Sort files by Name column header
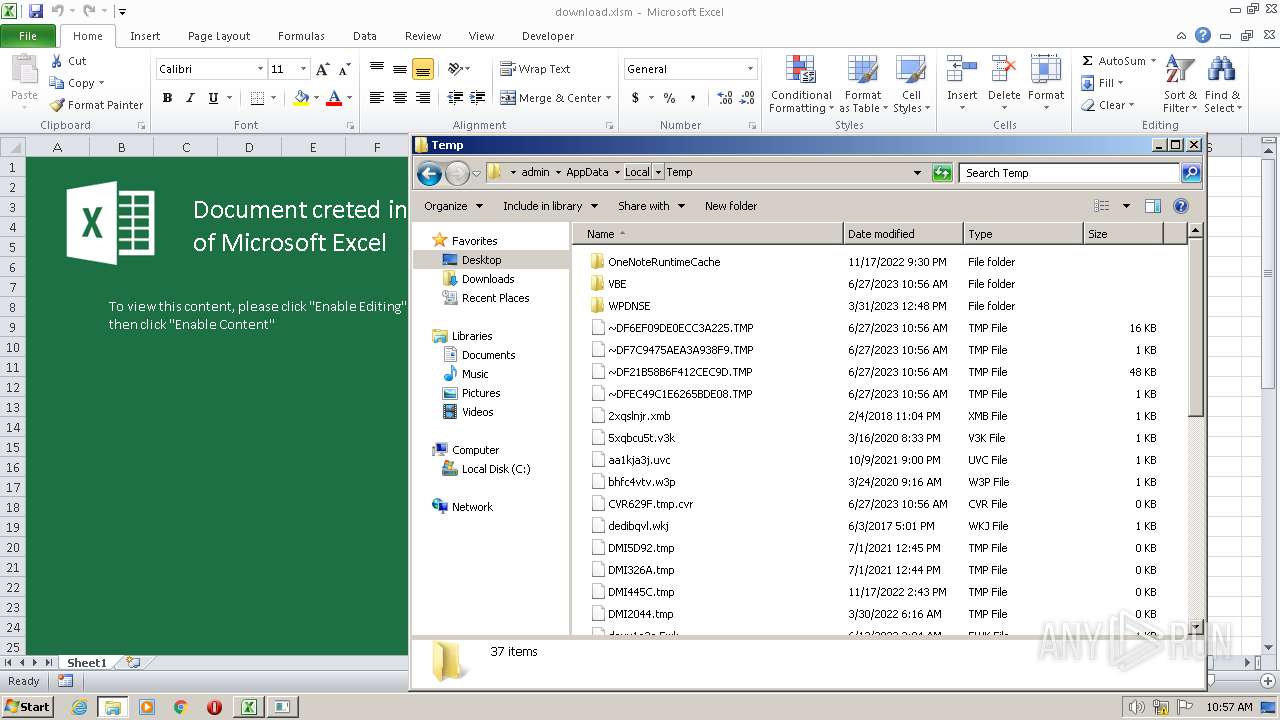The image size is (1280, 720). 708,234
